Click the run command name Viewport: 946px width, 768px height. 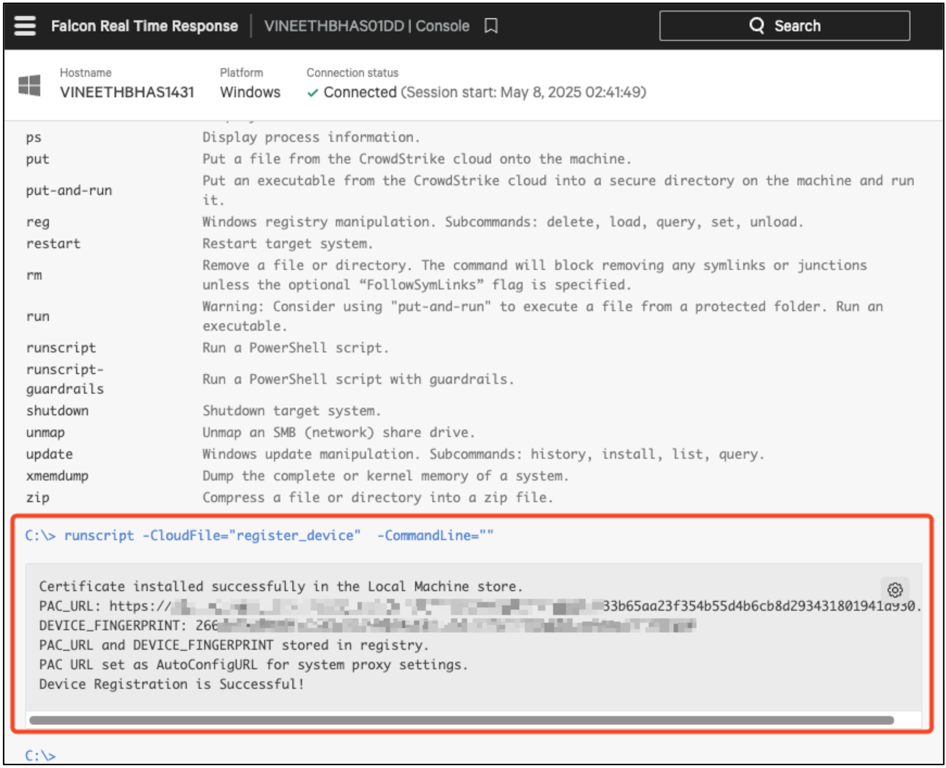tap(37, 316)
